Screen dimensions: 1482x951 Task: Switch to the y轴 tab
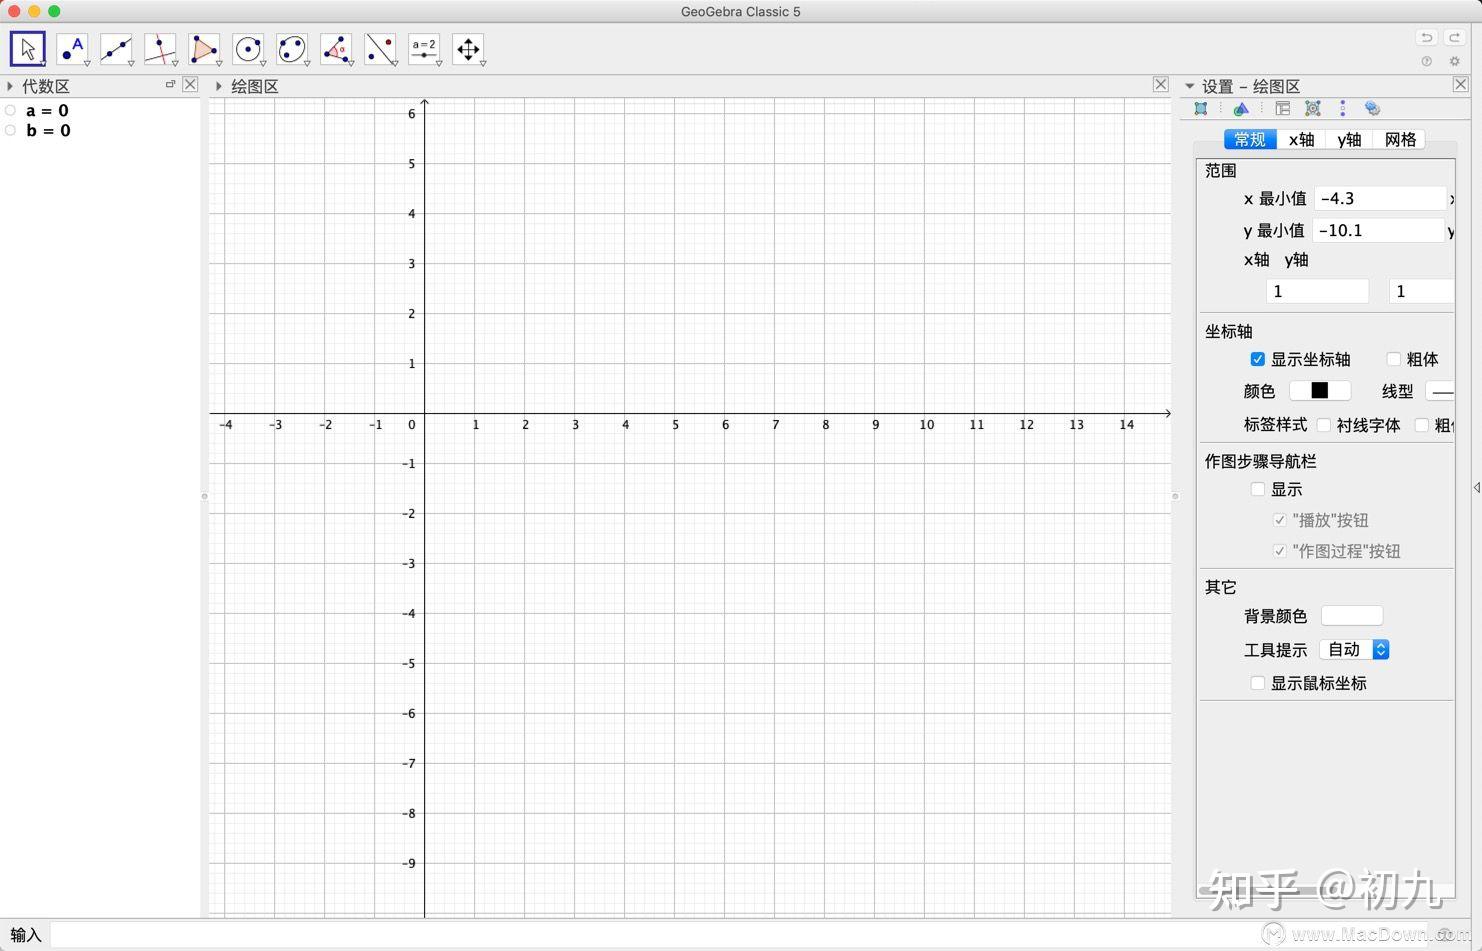pyautogui.click(x=1349, y=140)
